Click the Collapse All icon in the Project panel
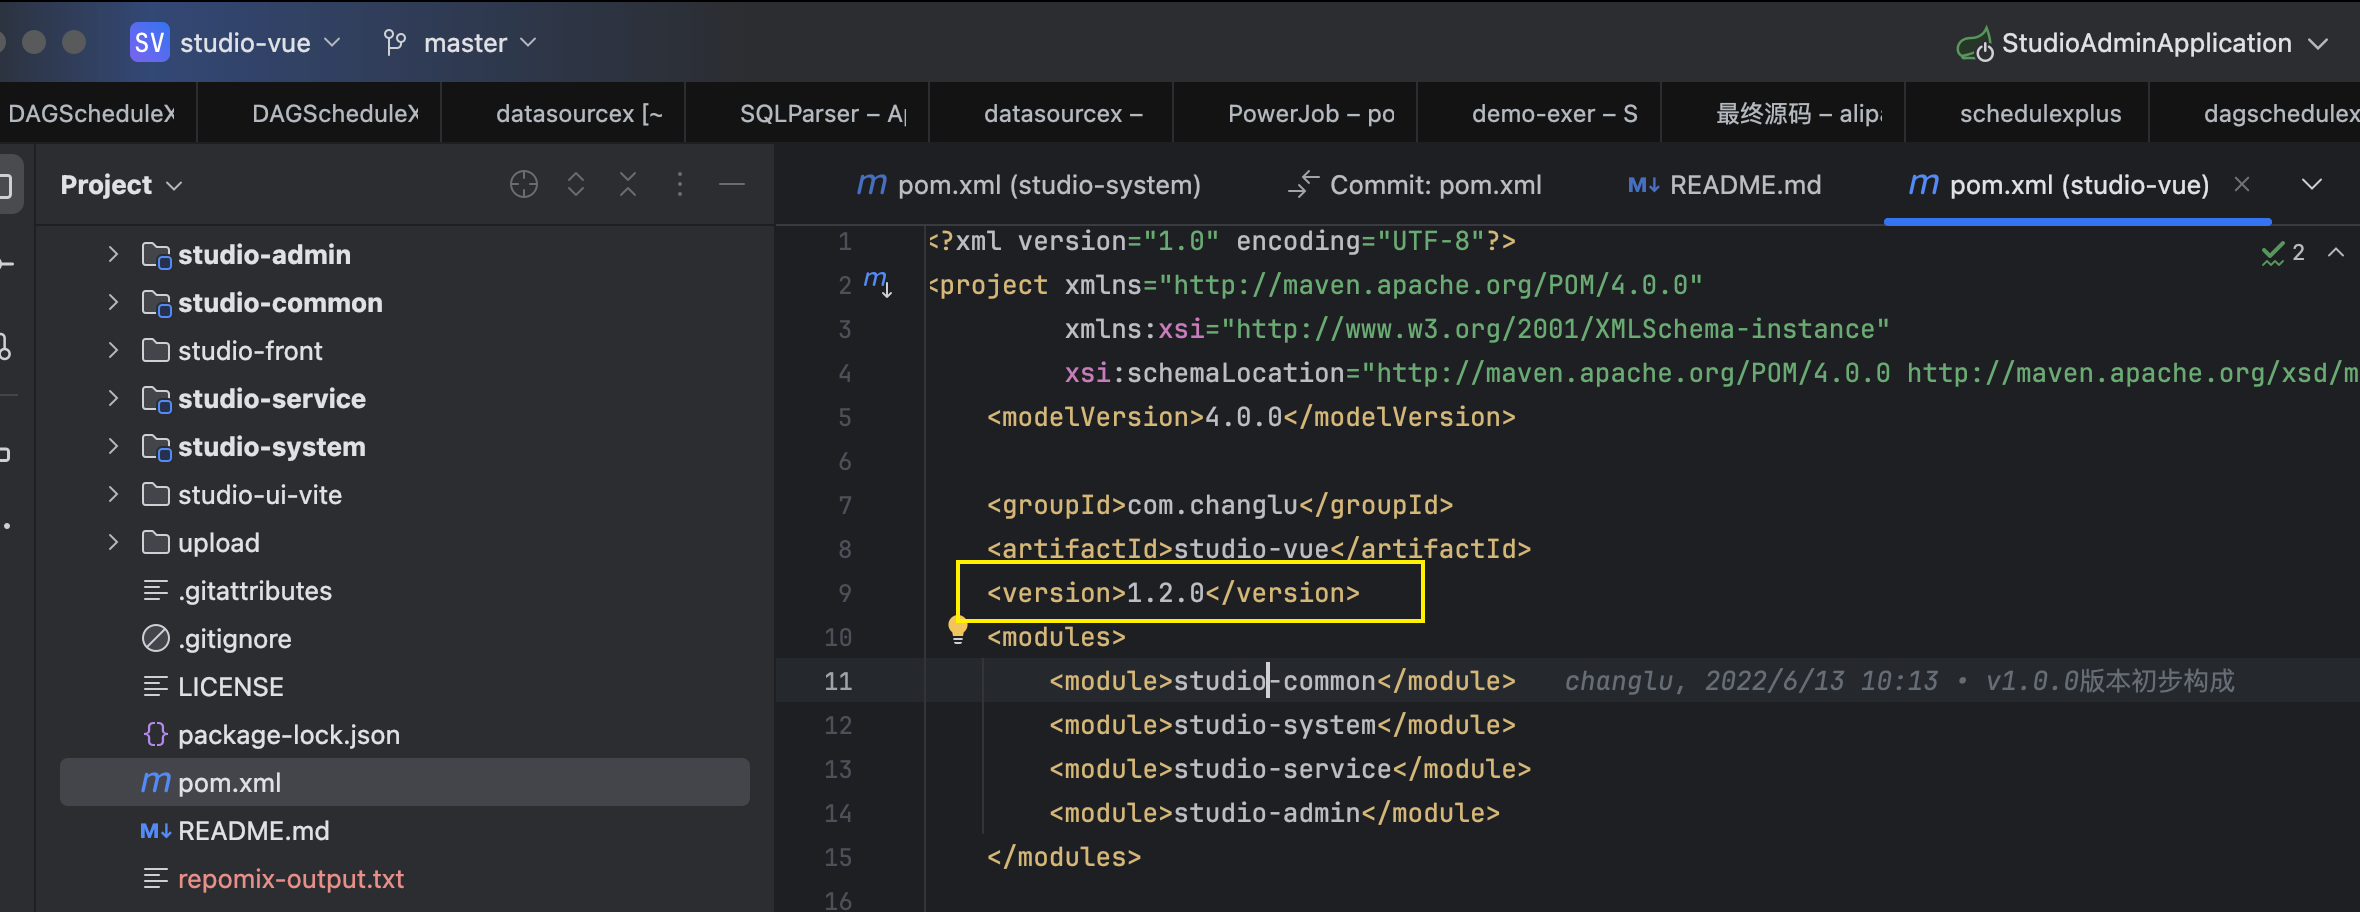 628,185
